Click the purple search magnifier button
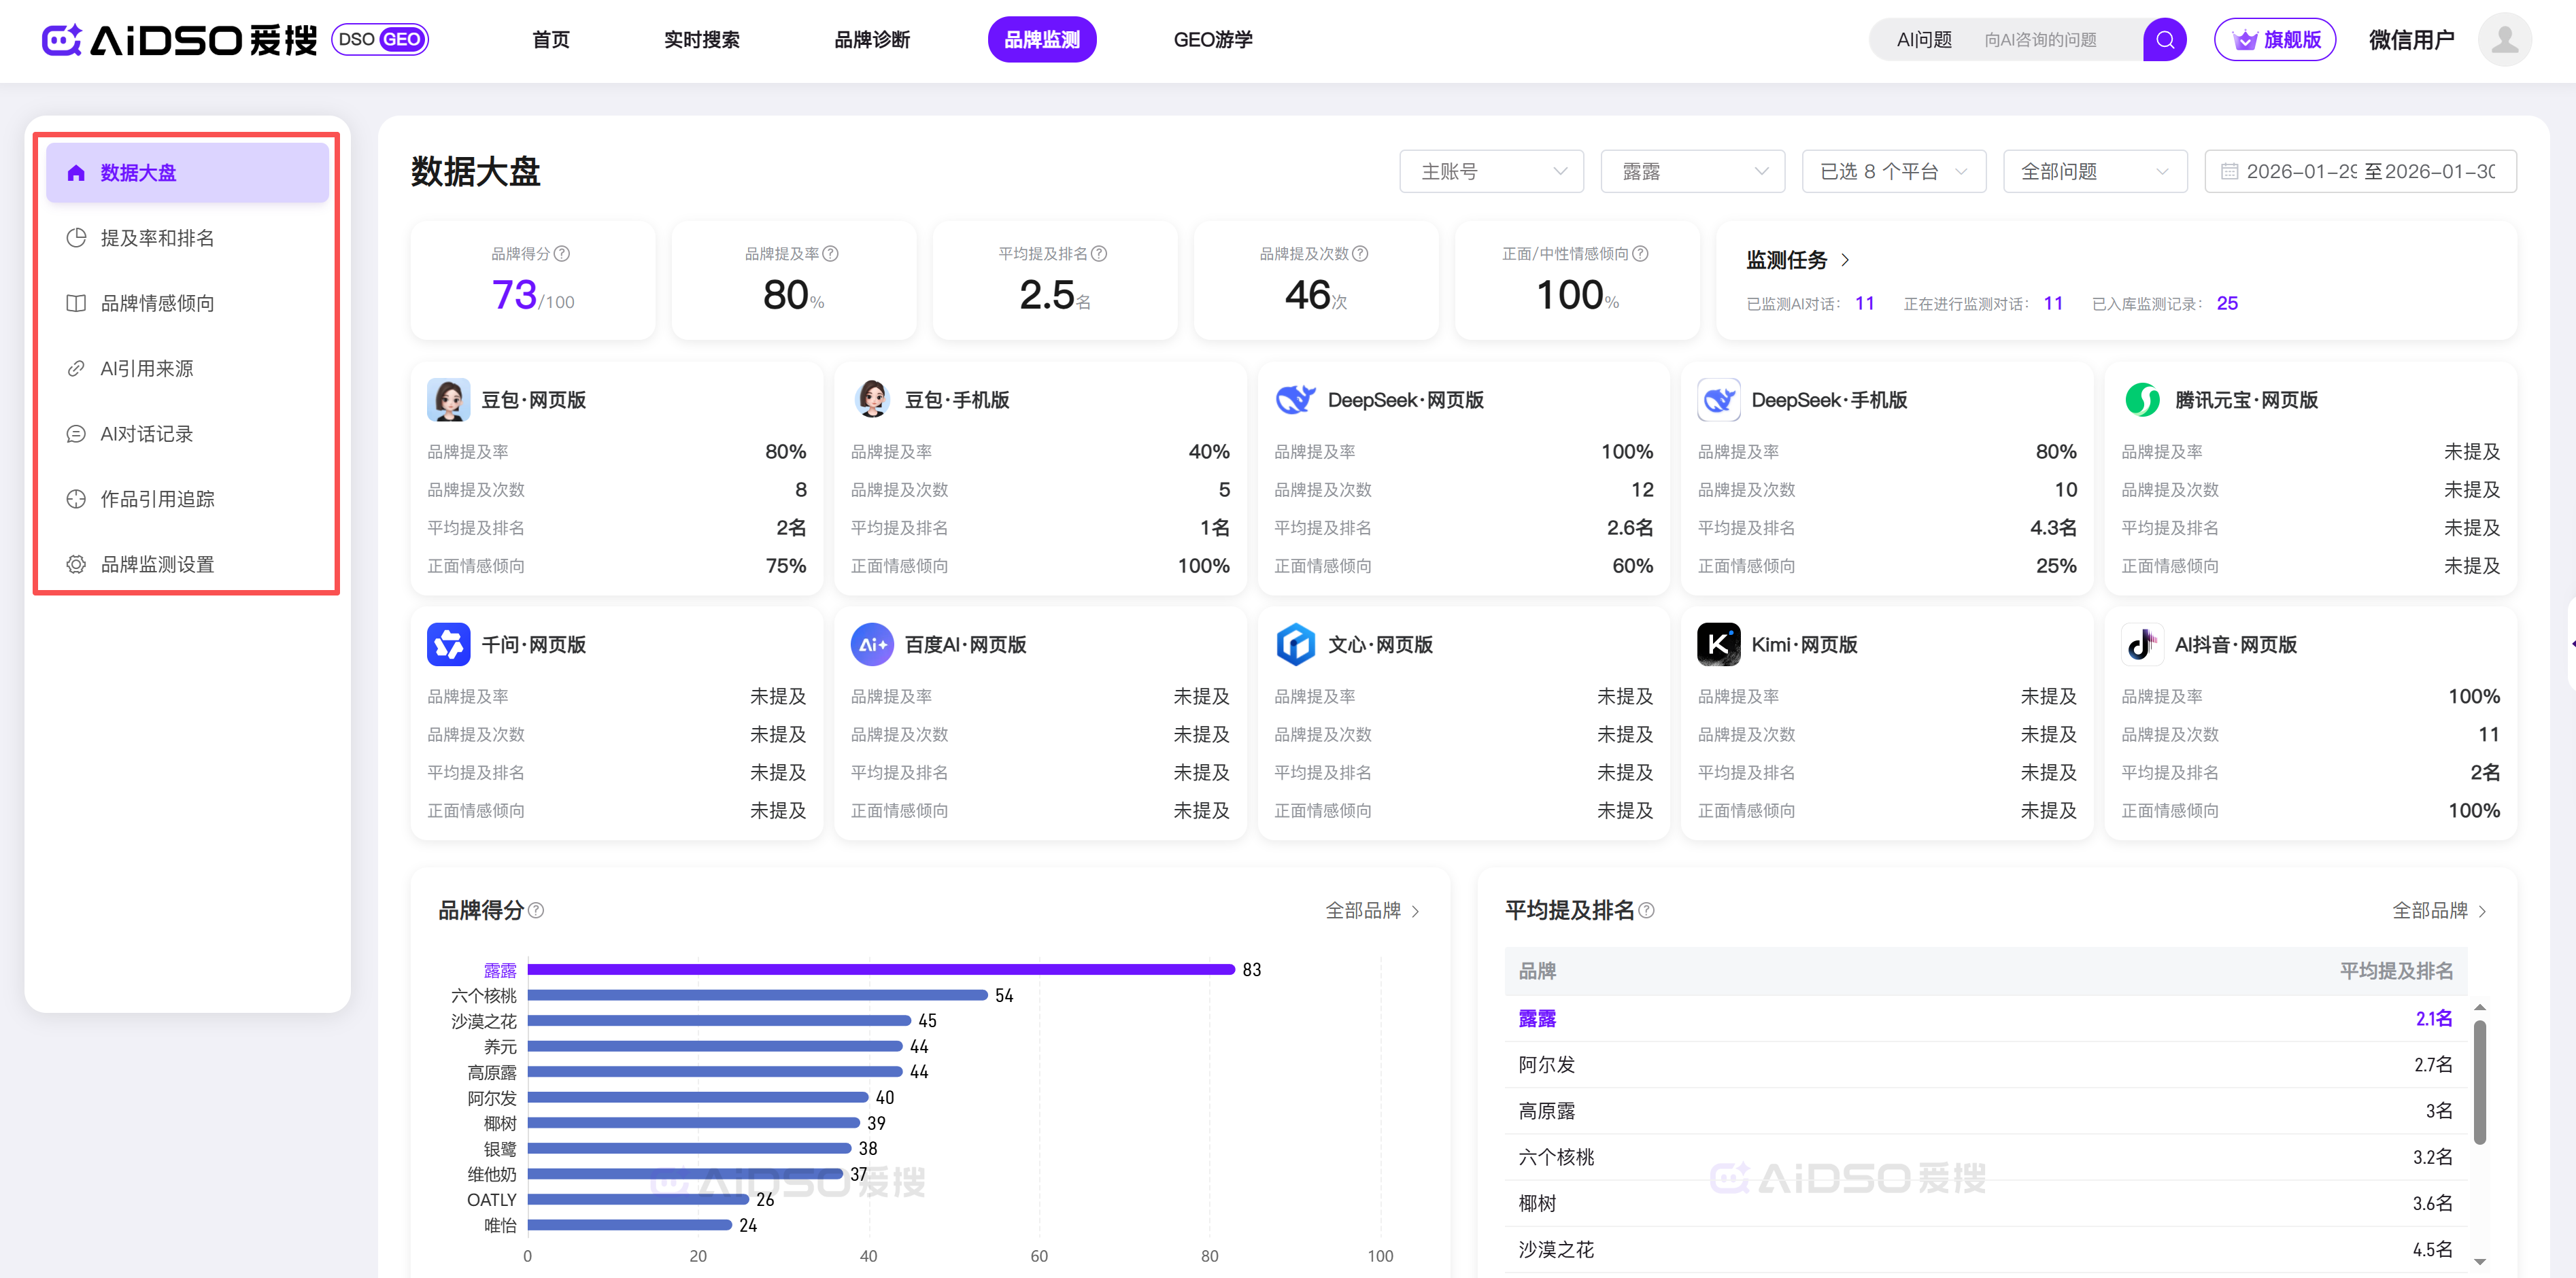The width and height of the screenshot is (2576, 1278). point(2164,40)
